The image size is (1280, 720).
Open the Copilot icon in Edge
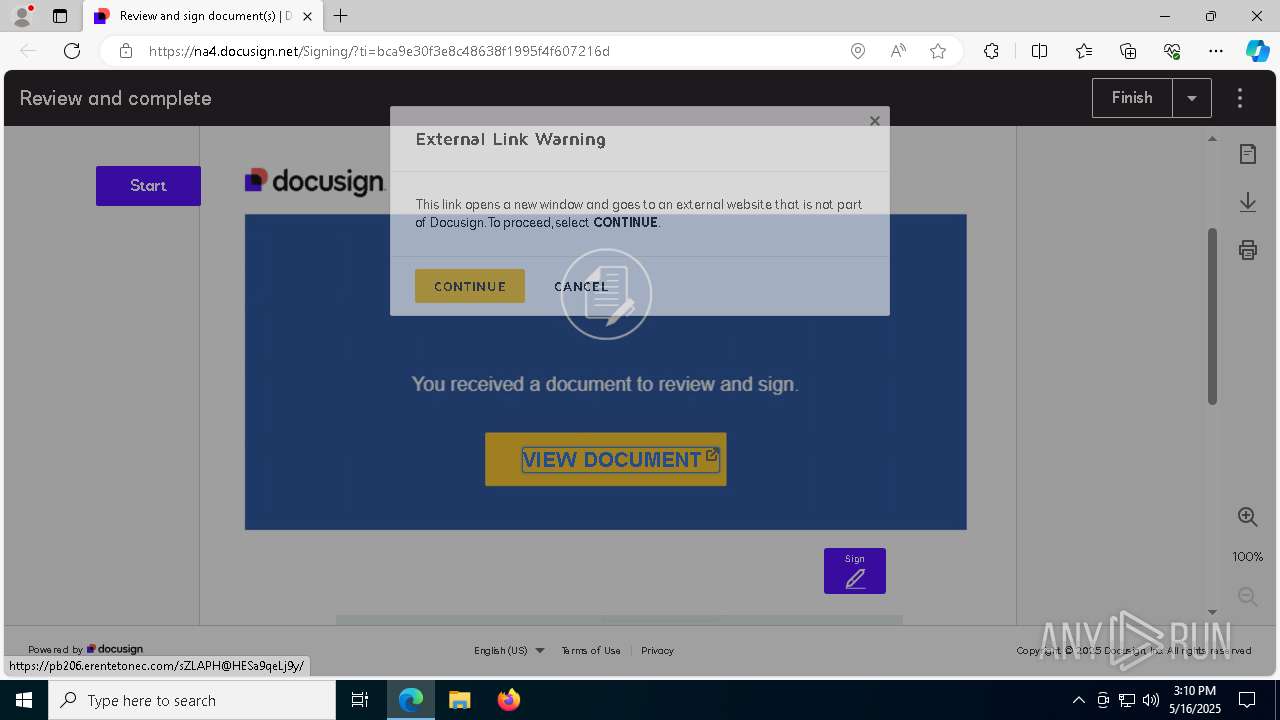coord(1257,51)
